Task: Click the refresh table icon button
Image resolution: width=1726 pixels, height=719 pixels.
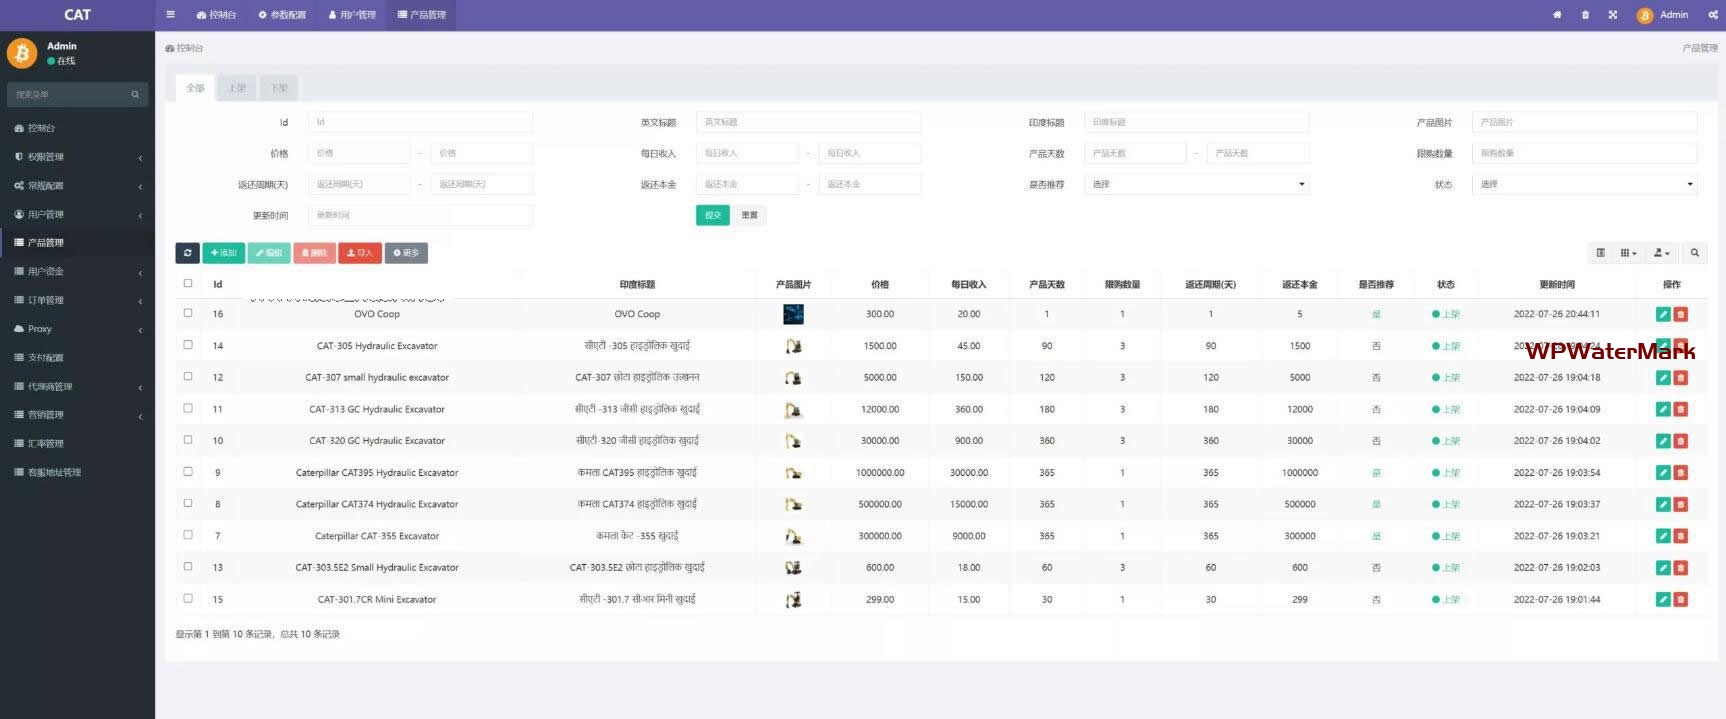Action: [x=187, y=253]
